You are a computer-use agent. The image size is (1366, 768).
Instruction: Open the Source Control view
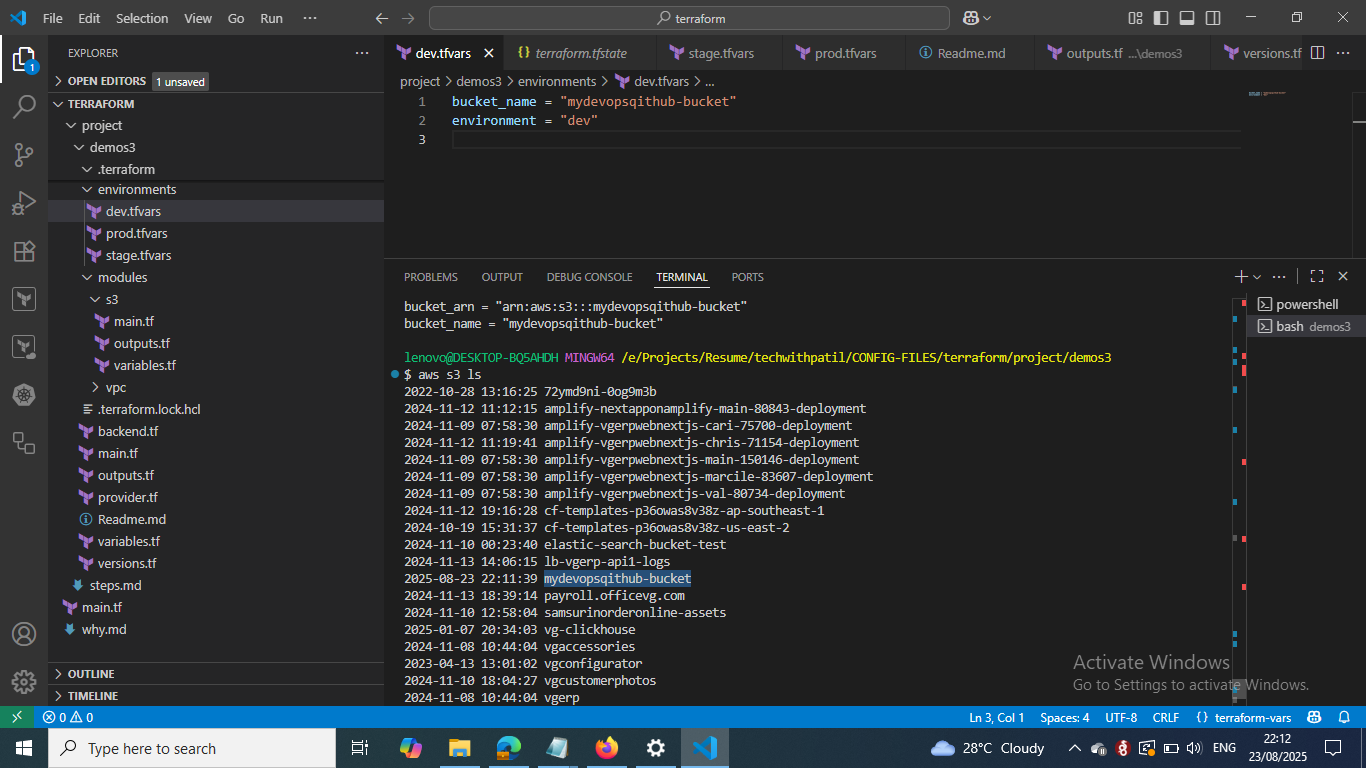(24, 155)
